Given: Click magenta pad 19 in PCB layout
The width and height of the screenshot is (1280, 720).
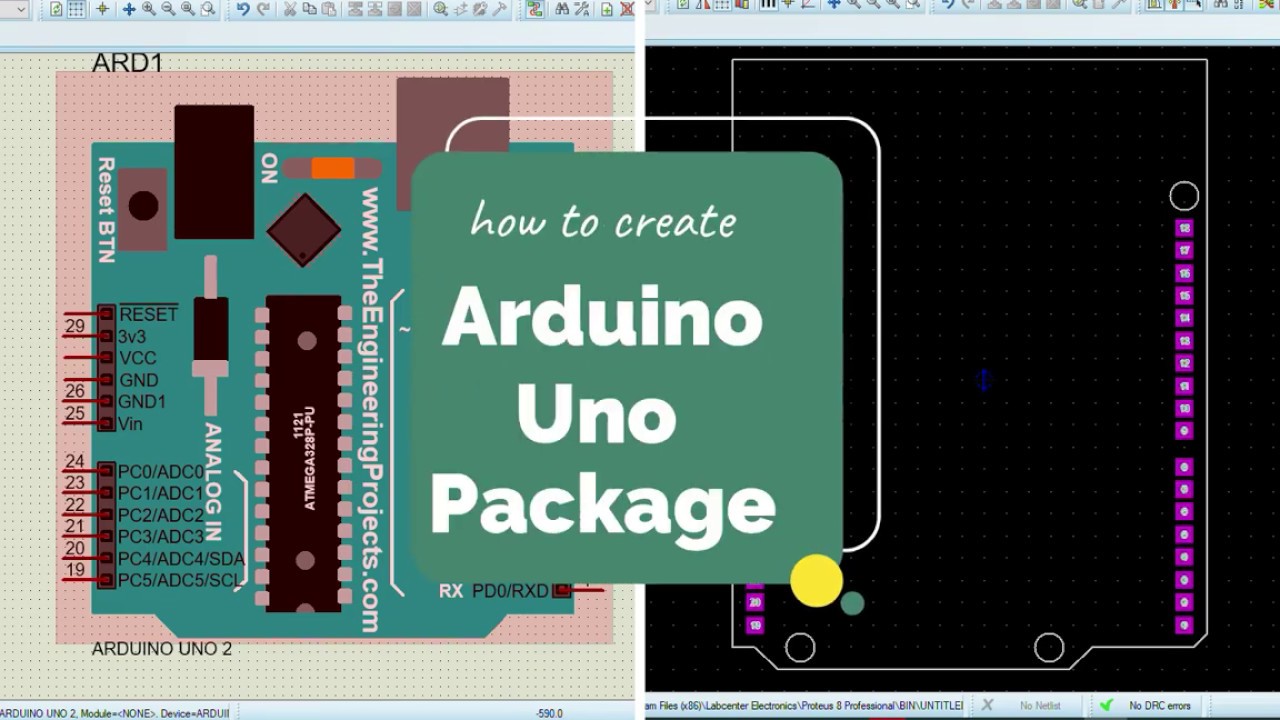Looking at the screenshot, I should (755, 626).
